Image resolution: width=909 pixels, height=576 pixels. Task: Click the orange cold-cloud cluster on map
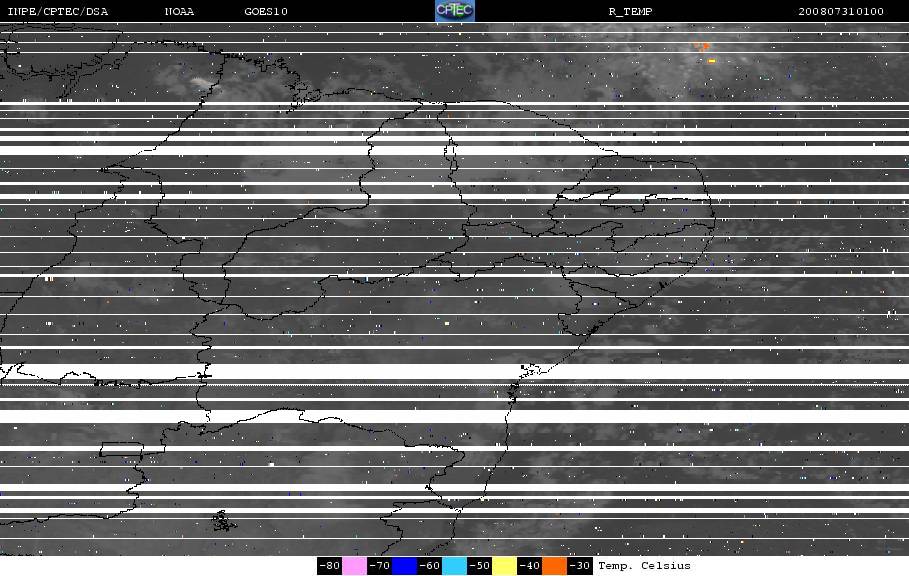pos(703,47)
